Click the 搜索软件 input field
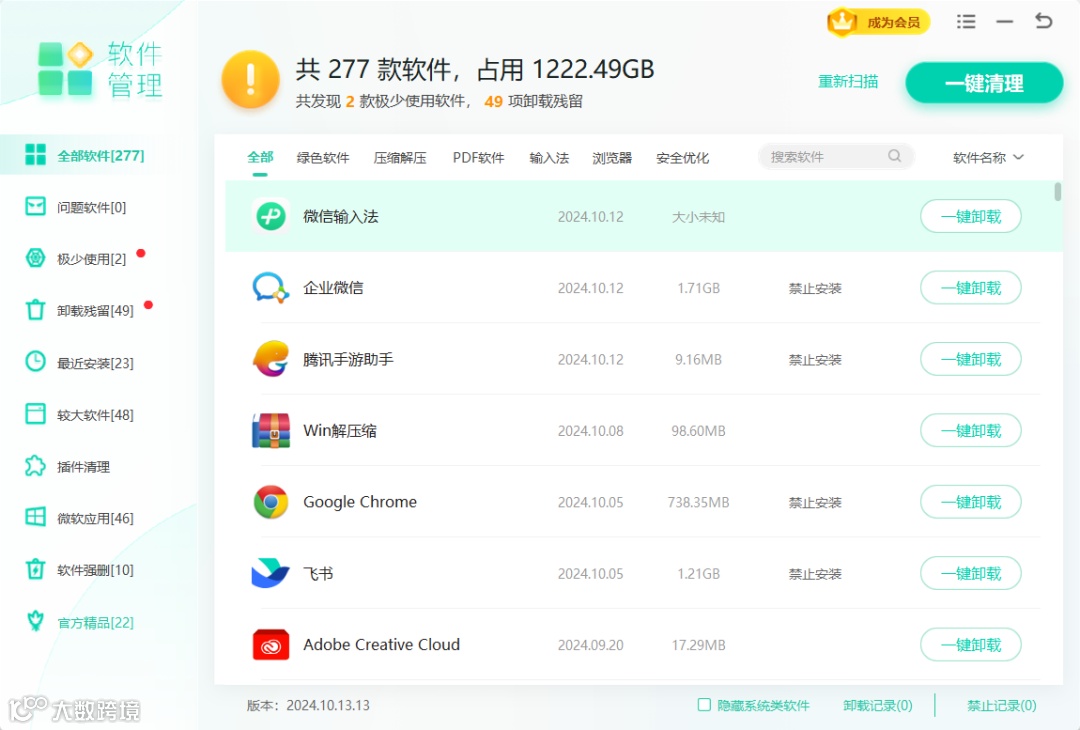This screenshot has height=730, width=1080. [x=835, y=156]
